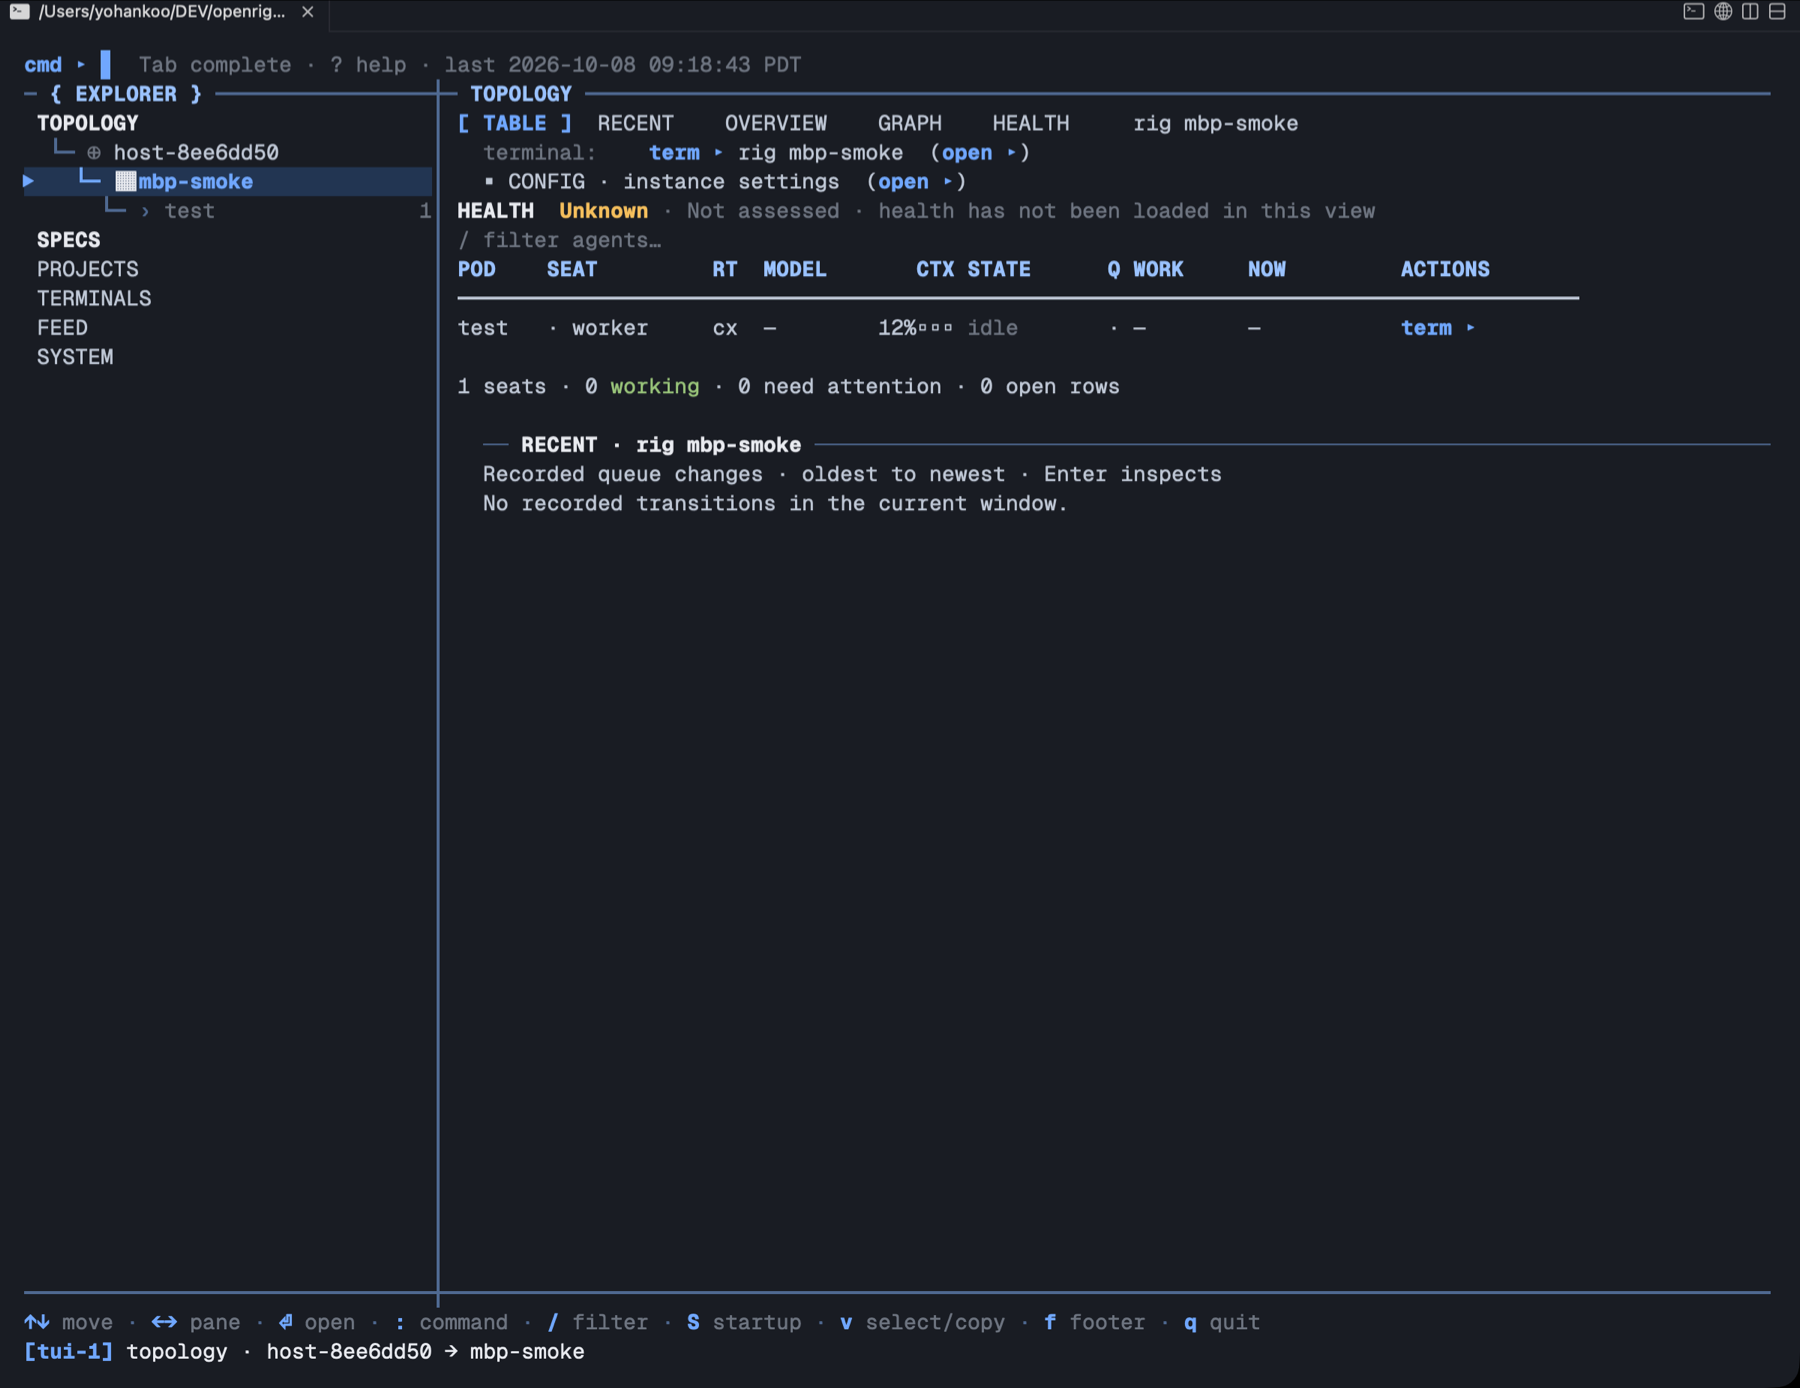Open the FEED explorer section
The width and height of the screenshot is (1800, 1388).
[62, 328]
